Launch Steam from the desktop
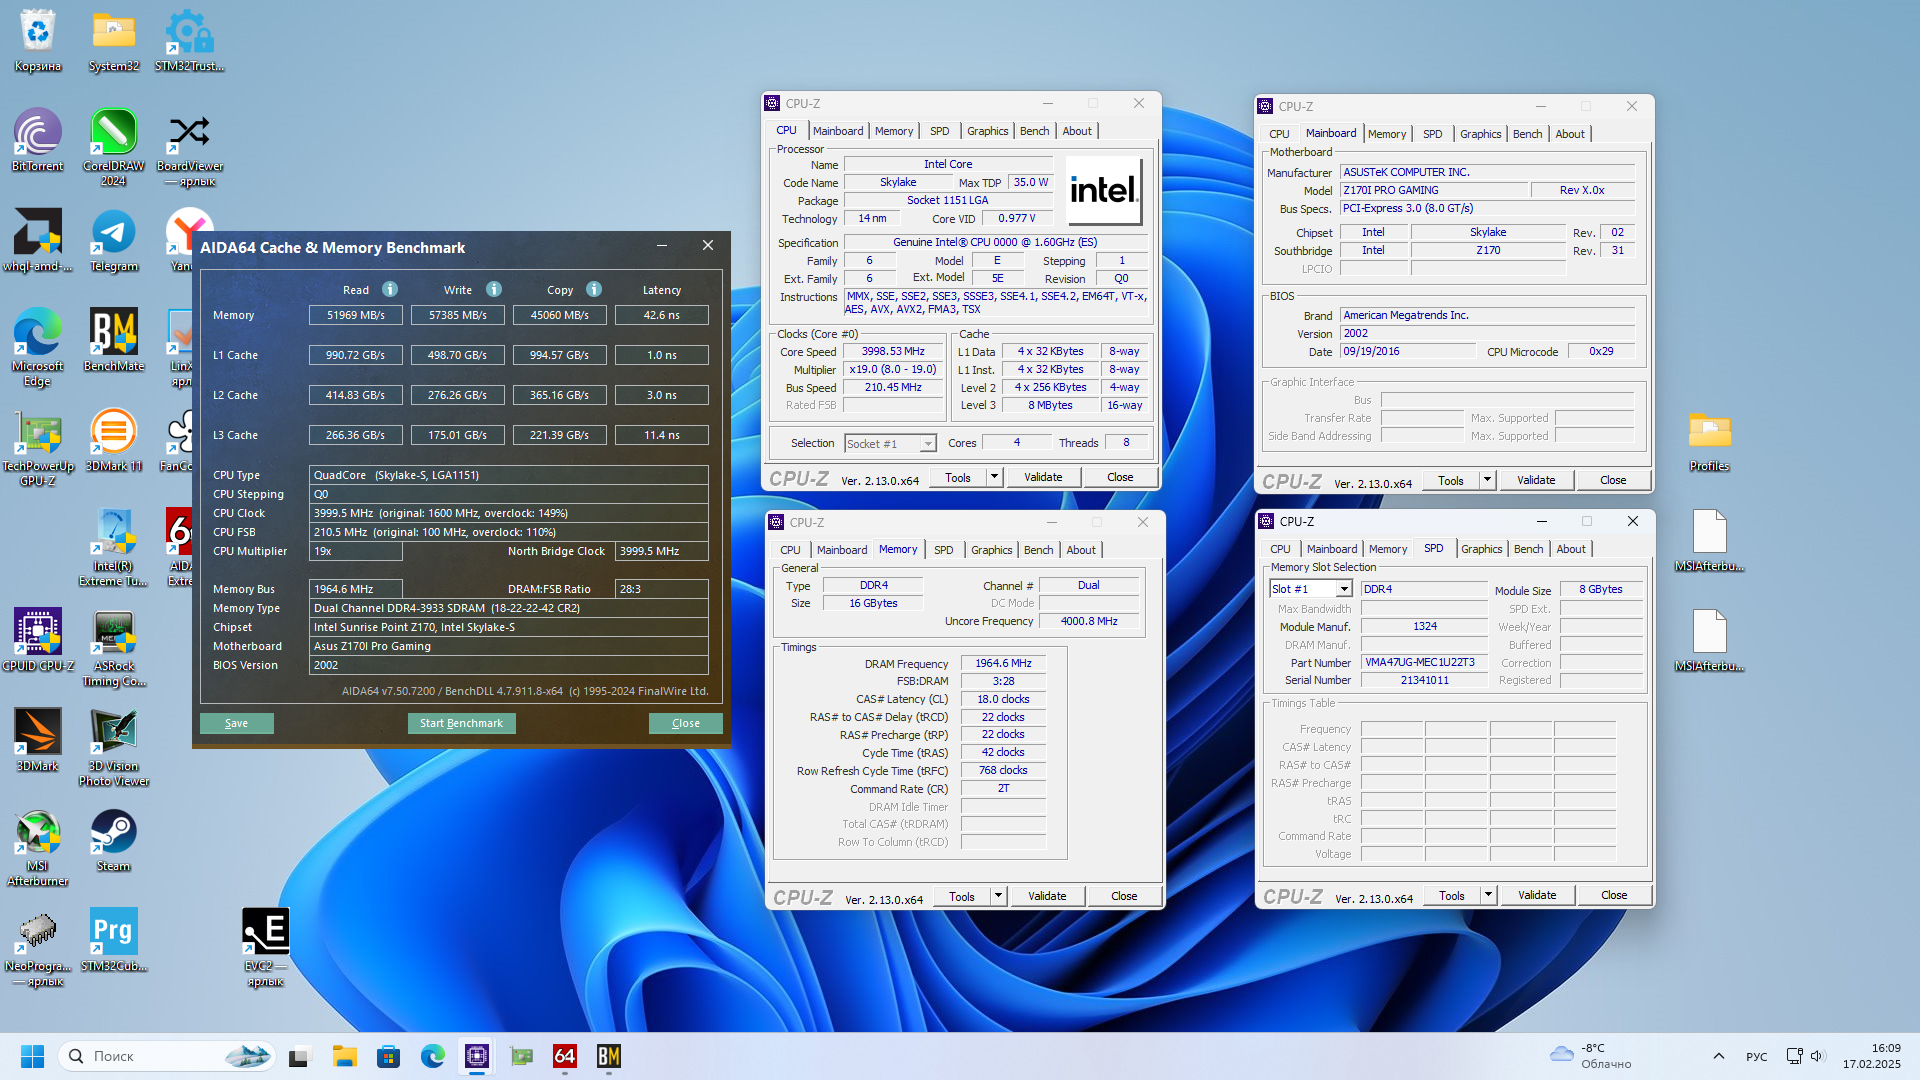Image resolution: width=1920 pixels, height=1080 pixels. point(114,840)
